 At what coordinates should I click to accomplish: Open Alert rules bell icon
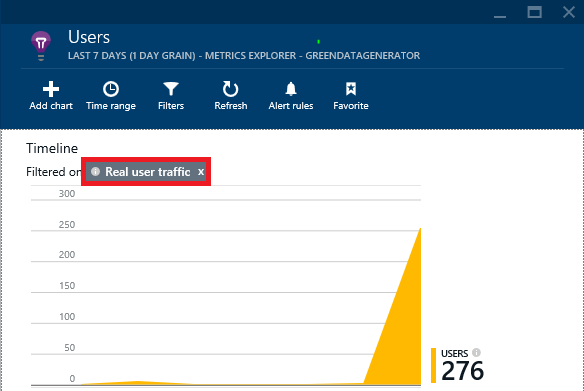tap(291, 89)
